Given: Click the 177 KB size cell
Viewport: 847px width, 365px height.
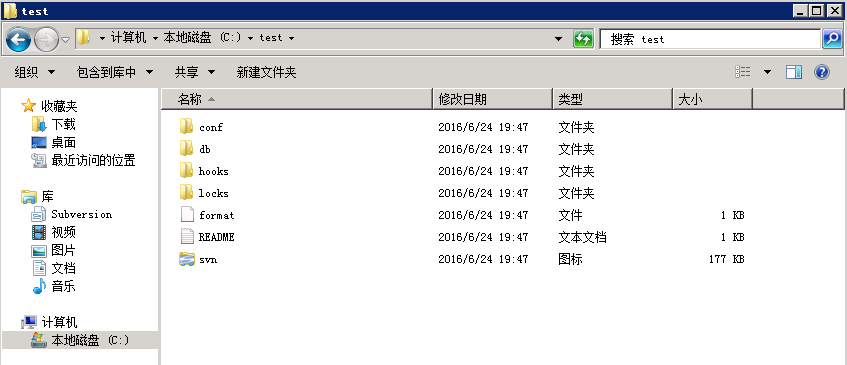Looking at the screenshot, I should pos(727,259).
